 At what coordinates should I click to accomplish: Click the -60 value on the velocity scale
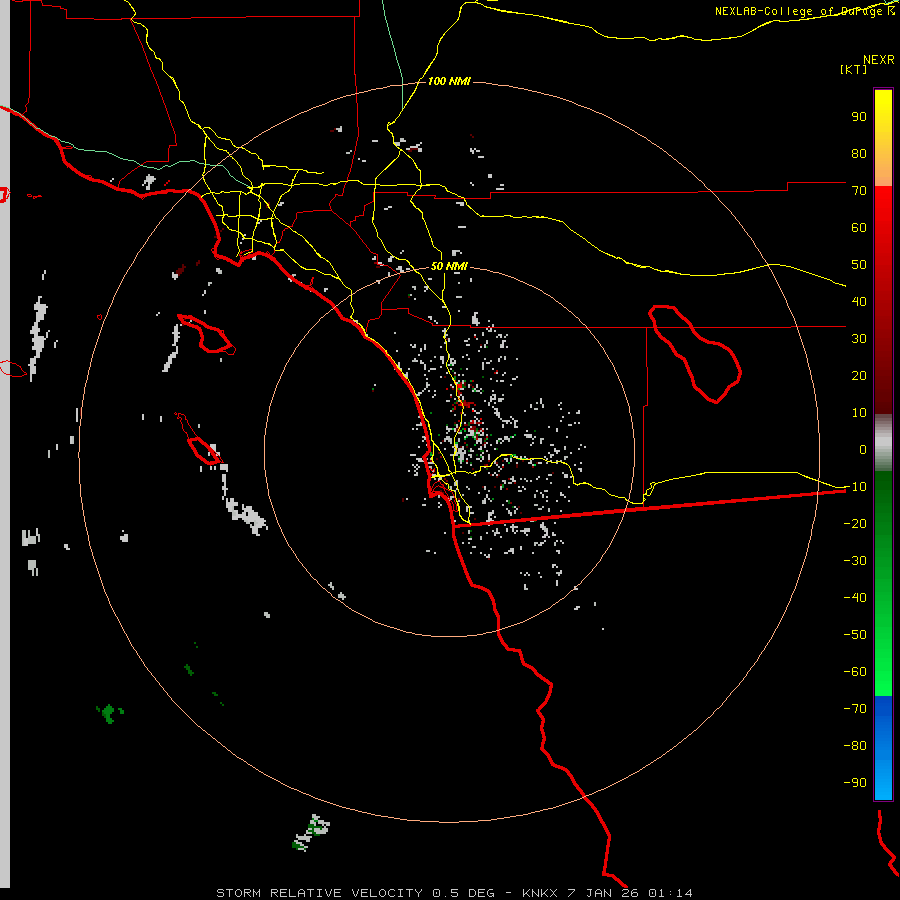(x=855, y=672)
